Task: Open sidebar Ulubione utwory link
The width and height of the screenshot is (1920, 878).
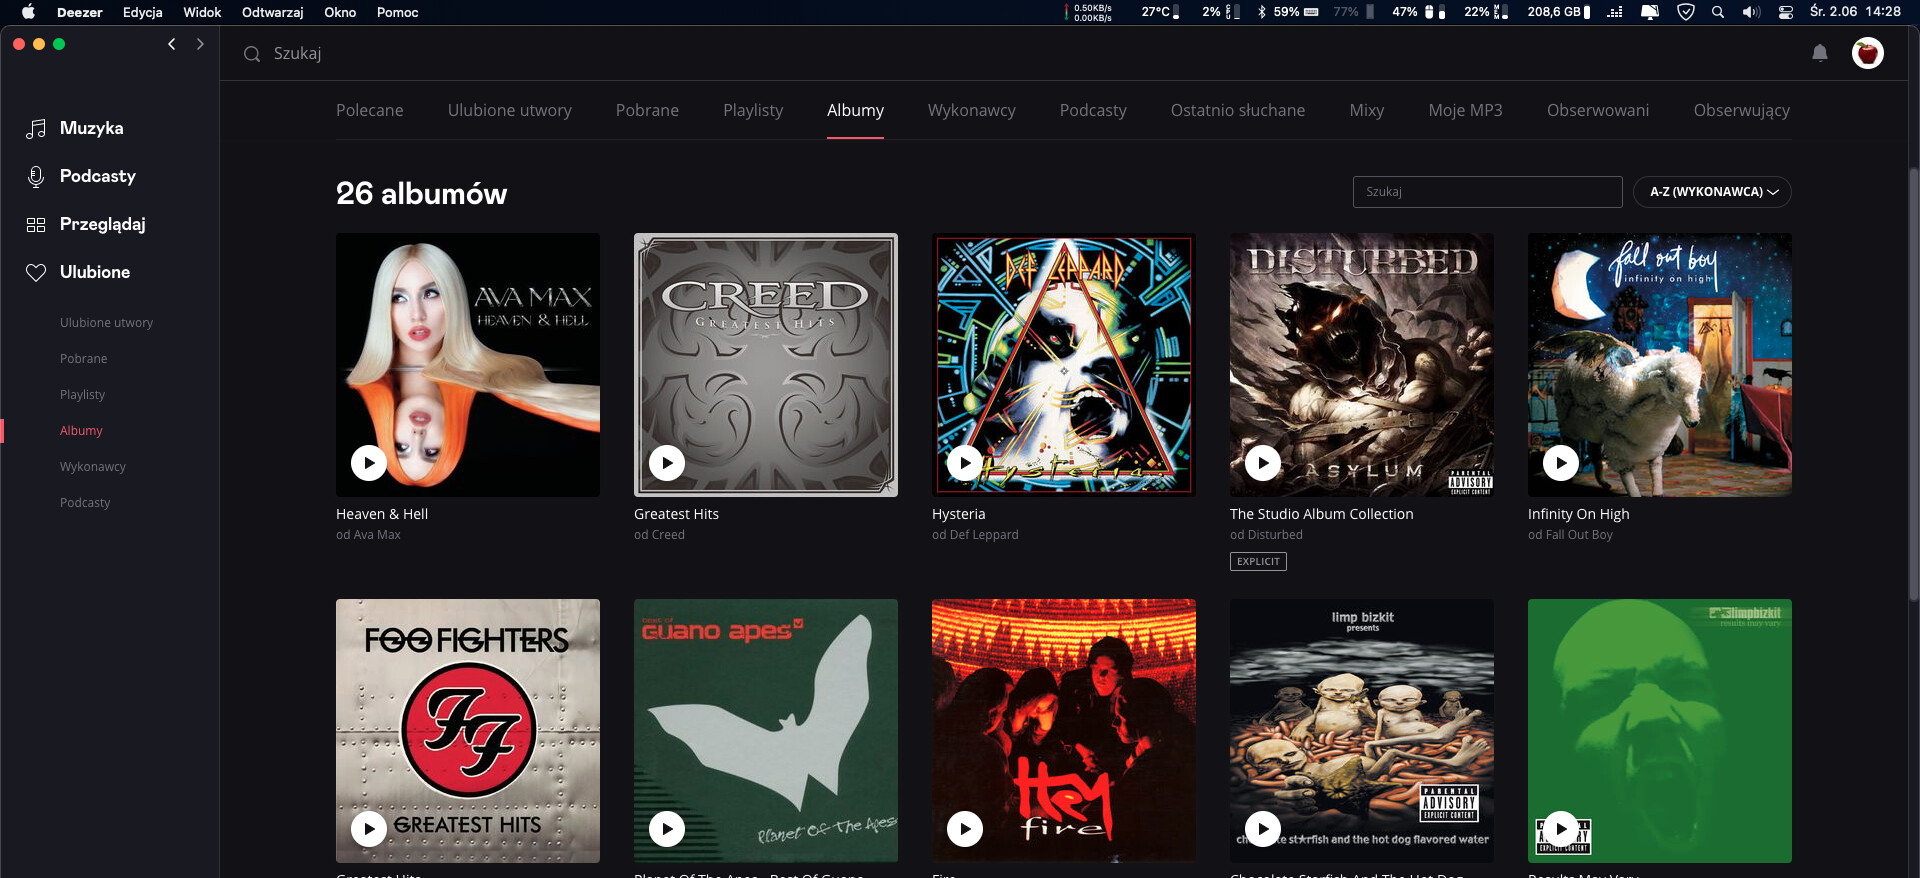Action: [x=106, y=323]
